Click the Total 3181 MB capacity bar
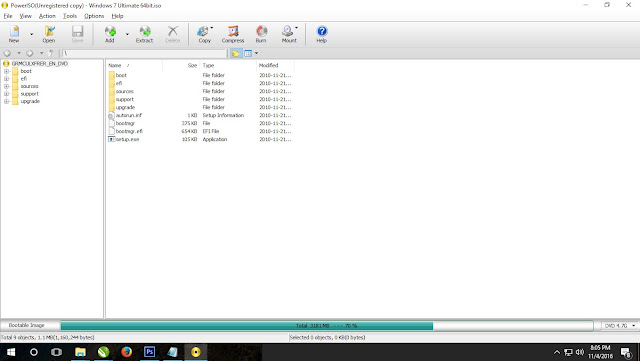This screenshot has height=361, width=640. [x=327, y=326]
